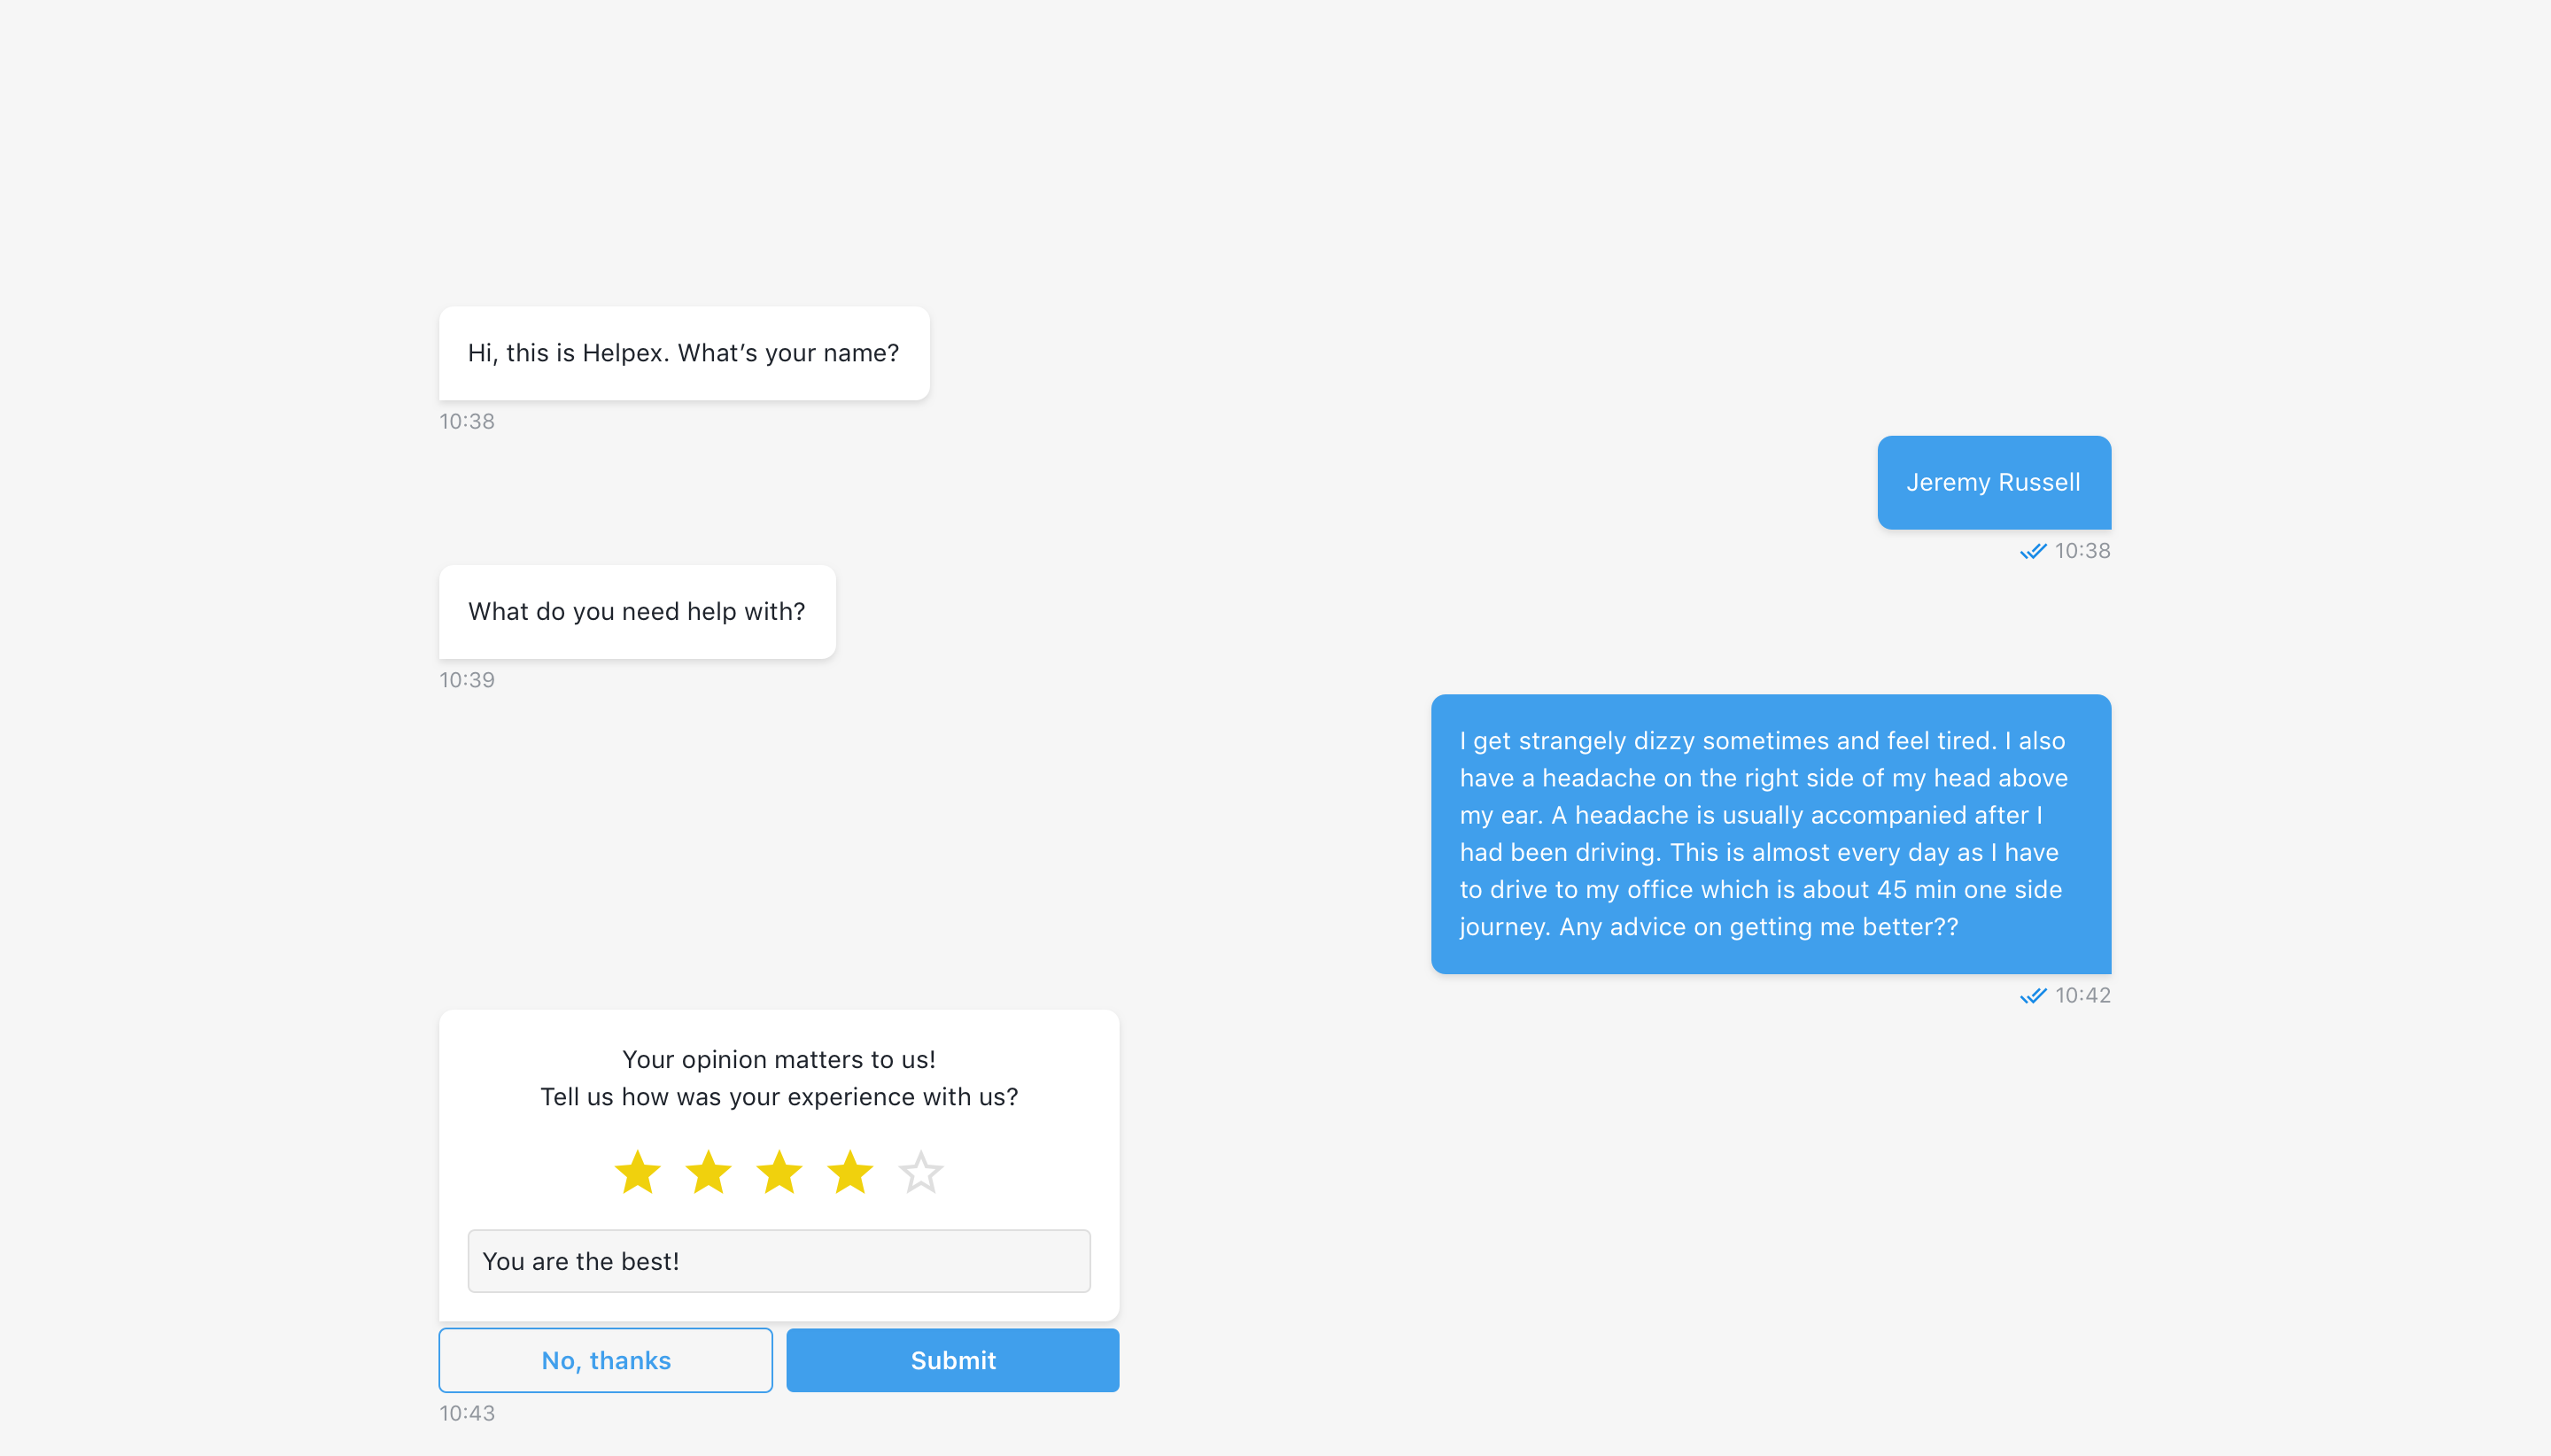Click the fourth yellow star
Viewport: 2551px width, 1456px height.
[850, 1172]
